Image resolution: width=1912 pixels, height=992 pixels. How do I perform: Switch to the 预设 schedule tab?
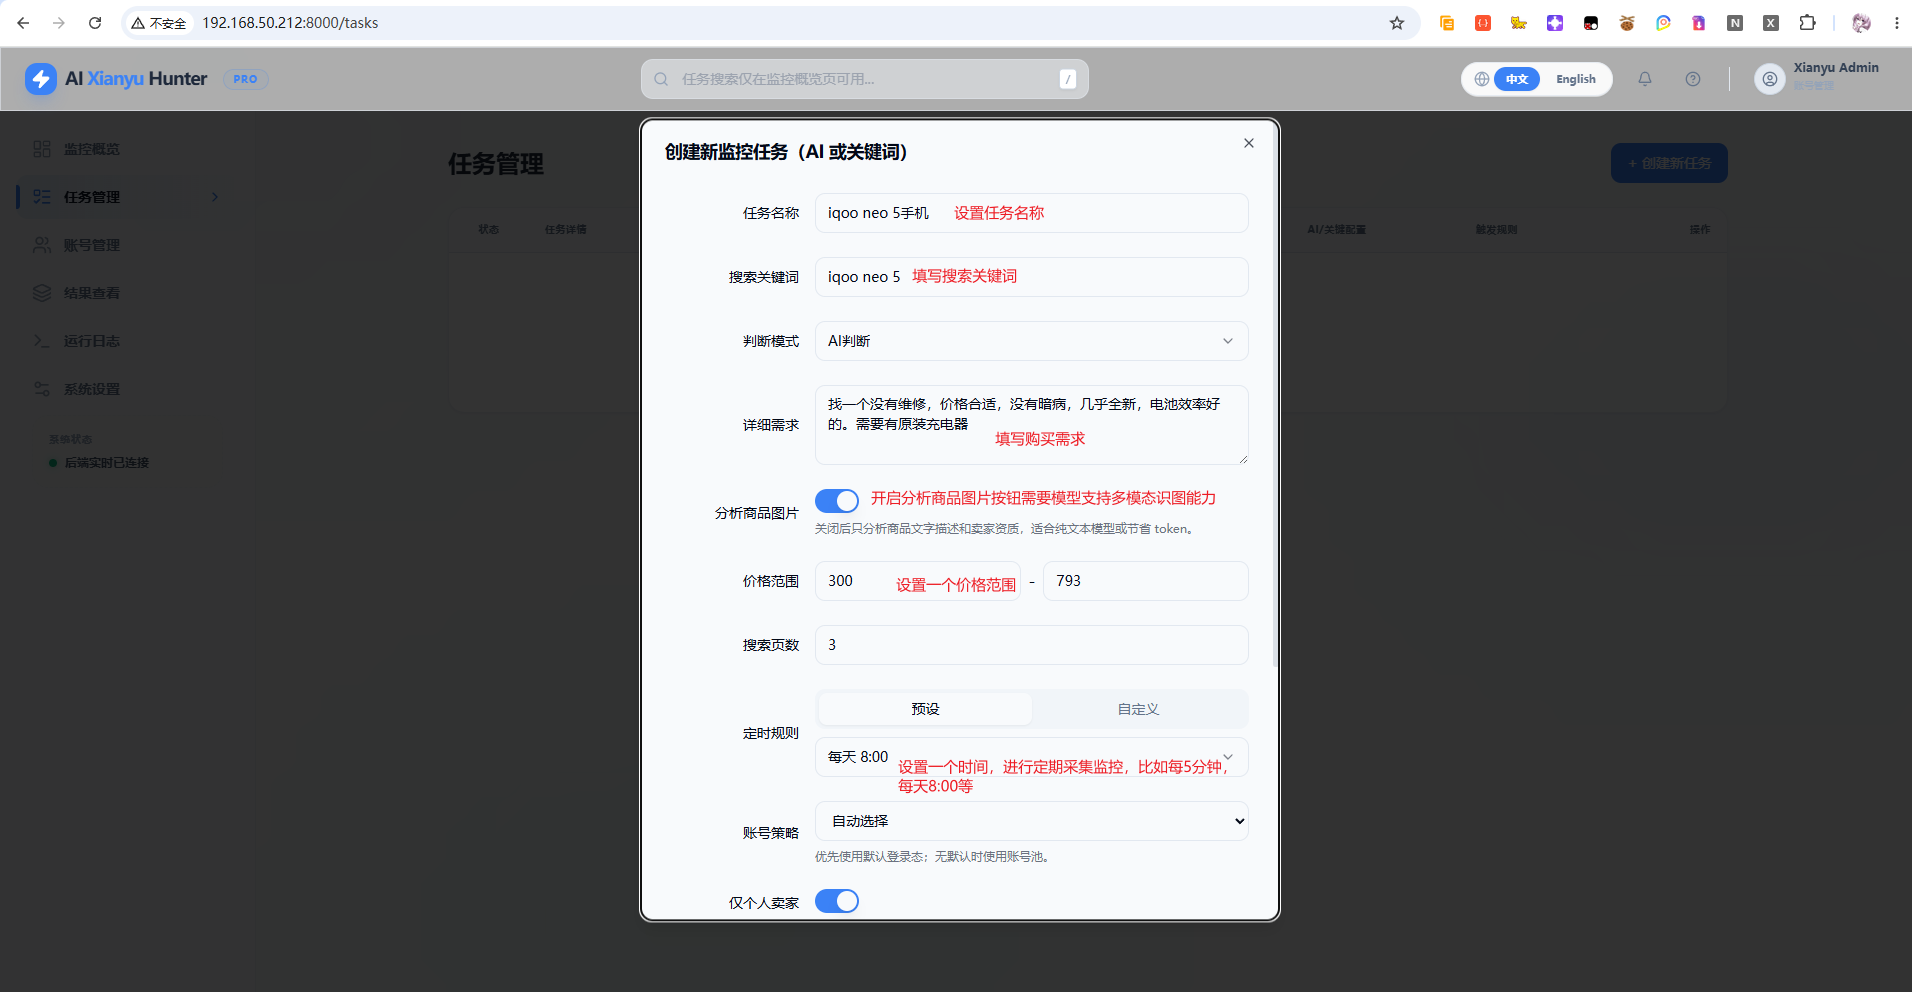925,709
